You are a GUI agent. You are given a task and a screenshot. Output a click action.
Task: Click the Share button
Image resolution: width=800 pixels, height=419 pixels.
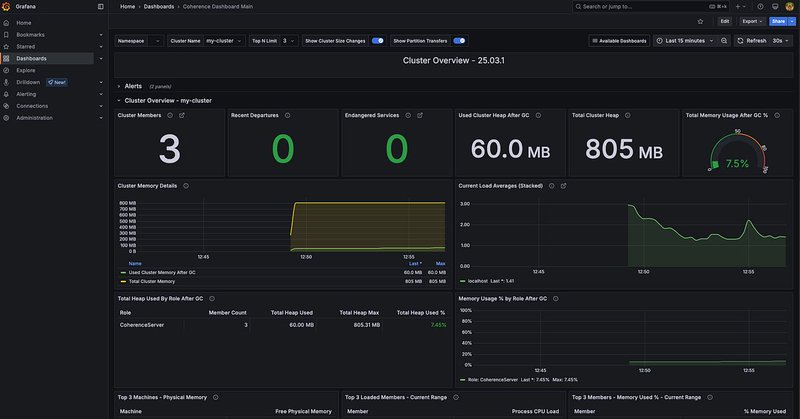pos(778,21)
